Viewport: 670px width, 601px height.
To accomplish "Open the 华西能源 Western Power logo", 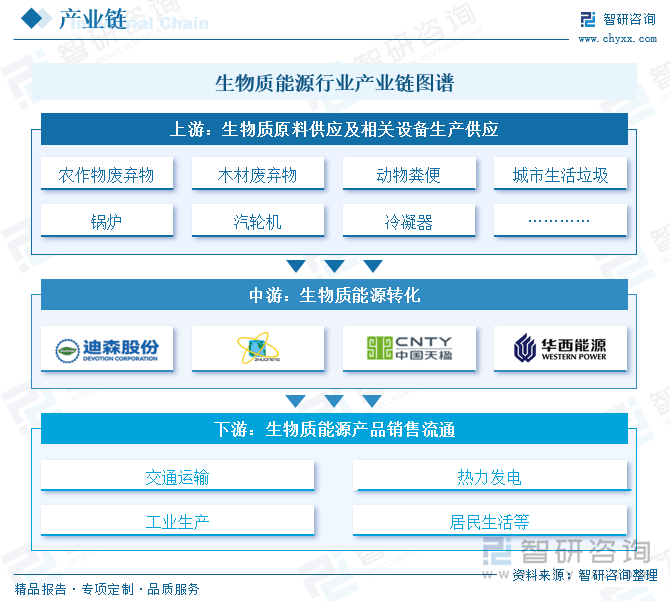I will 560,349.
